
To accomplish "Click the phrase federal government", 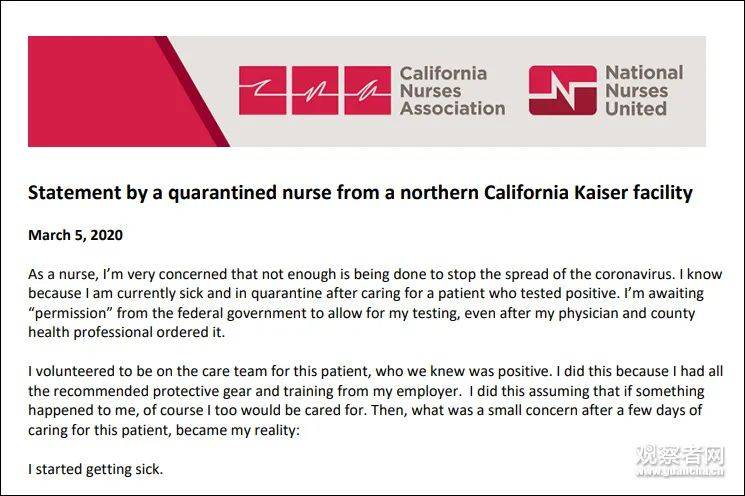I will click(x=229, y=314).
